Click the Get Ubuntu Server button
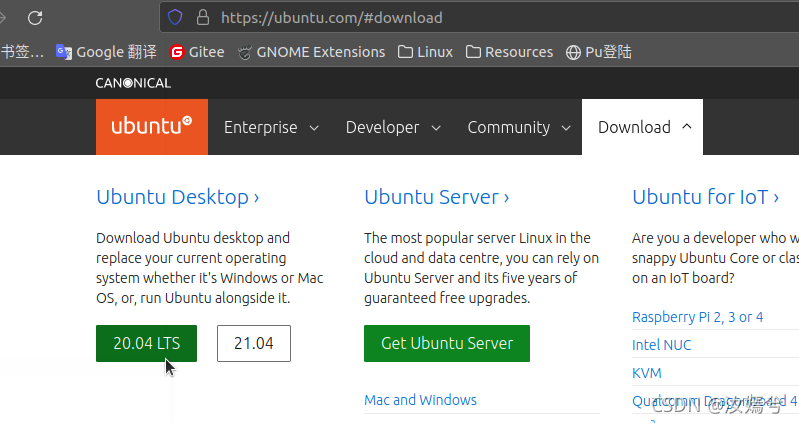 pos(447,343)
